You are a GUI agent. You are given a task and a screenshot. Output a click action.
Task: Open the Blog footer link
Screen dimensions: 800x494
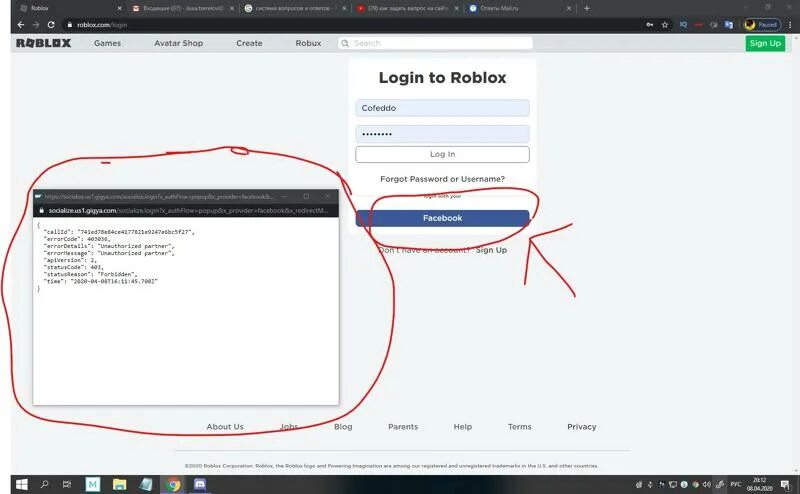pyautogui.click(x=343, y=427)
